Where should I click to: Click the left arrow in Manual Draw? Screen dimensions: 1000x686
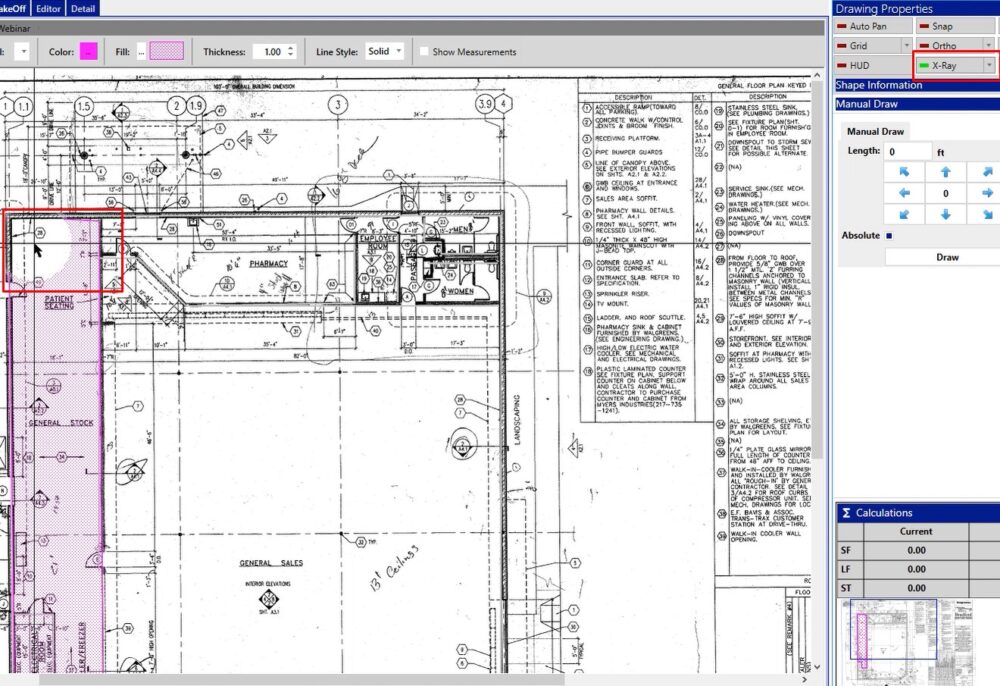click(903, 193)
